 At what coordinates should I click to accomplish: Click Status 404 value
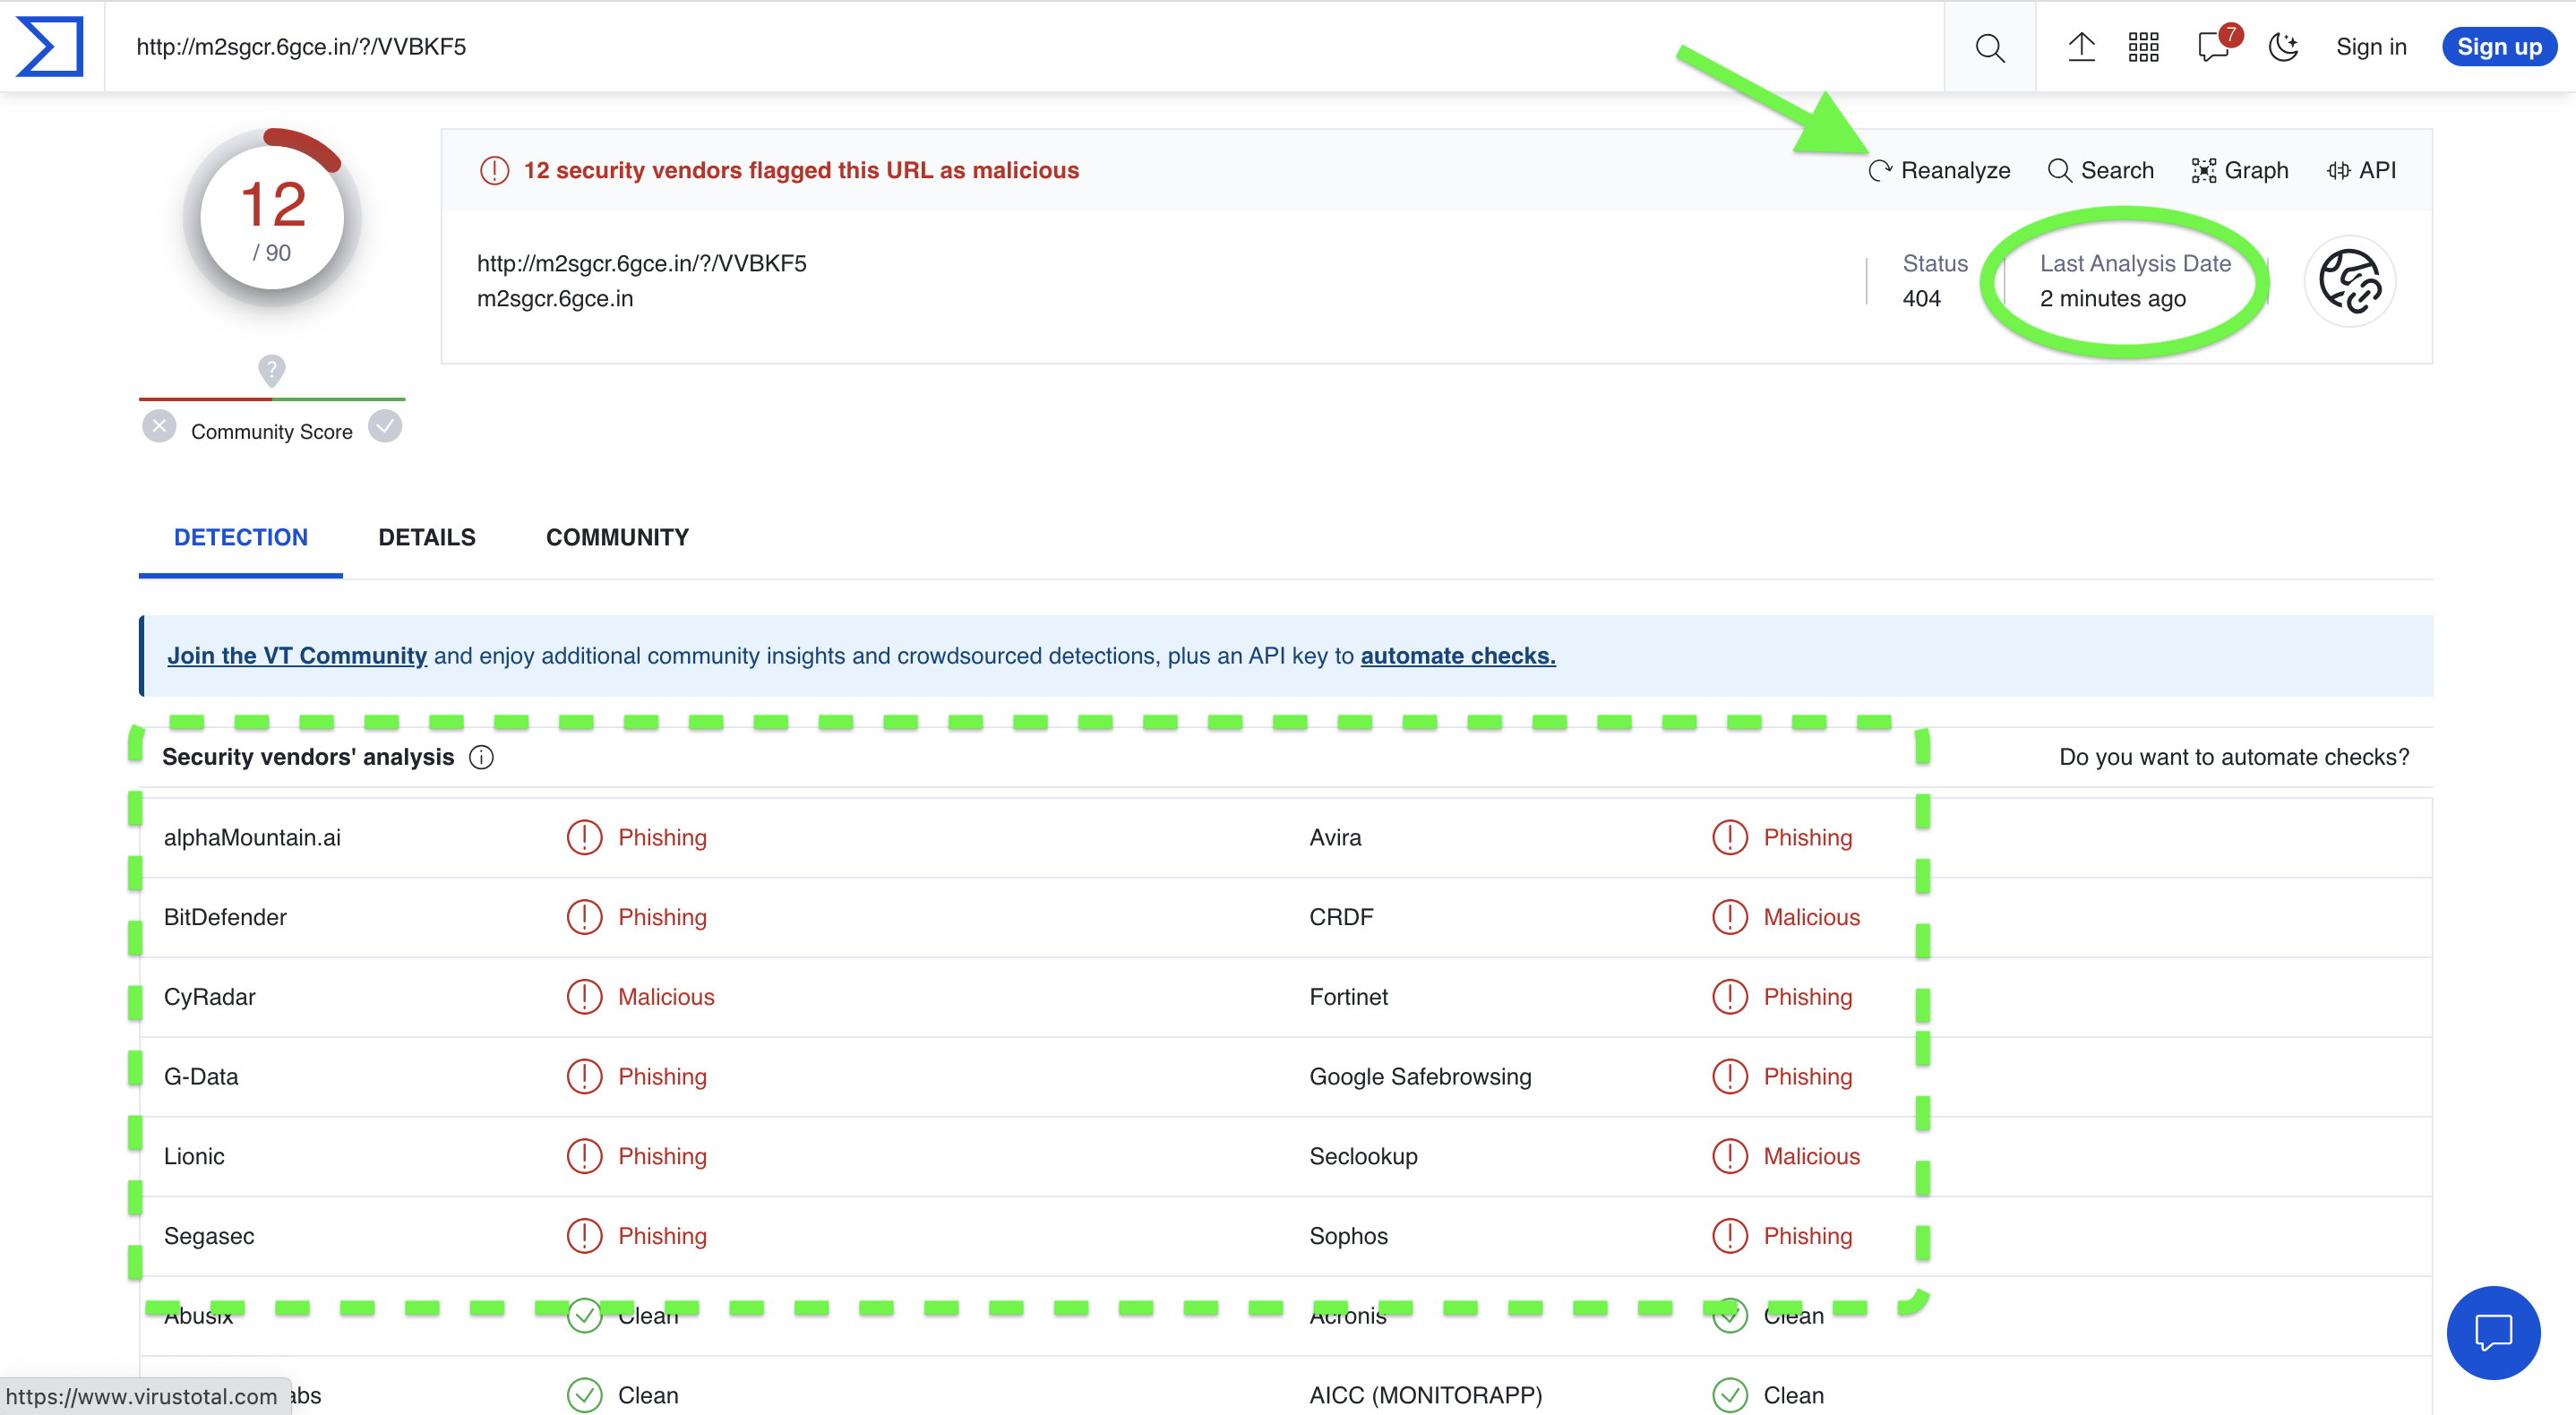[1921, 298]
